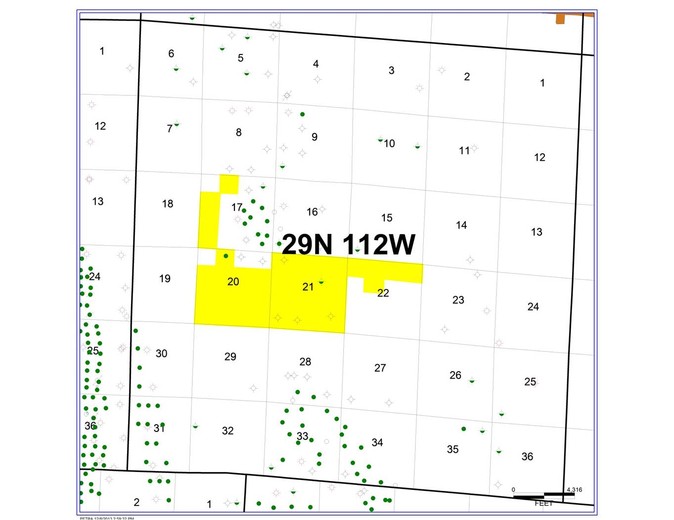Click the half-filled well symbol left of section 10
Viewport: 674px width, 520px height.
point(380,139)
